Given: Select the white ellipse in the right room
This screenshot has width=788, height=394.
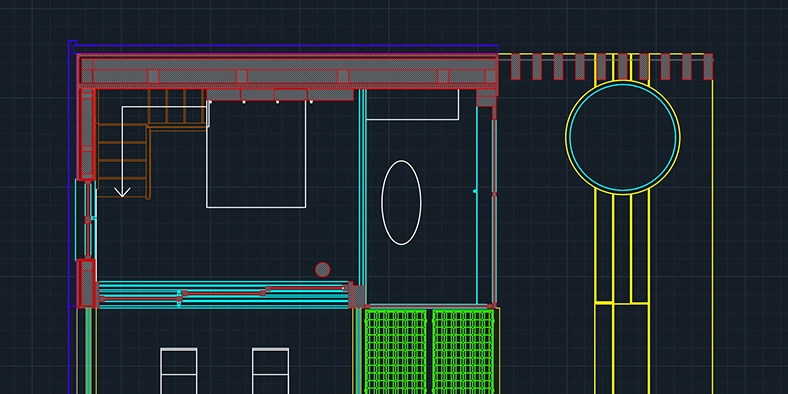Looking at the screenshot, I should (x=401, y=203).
